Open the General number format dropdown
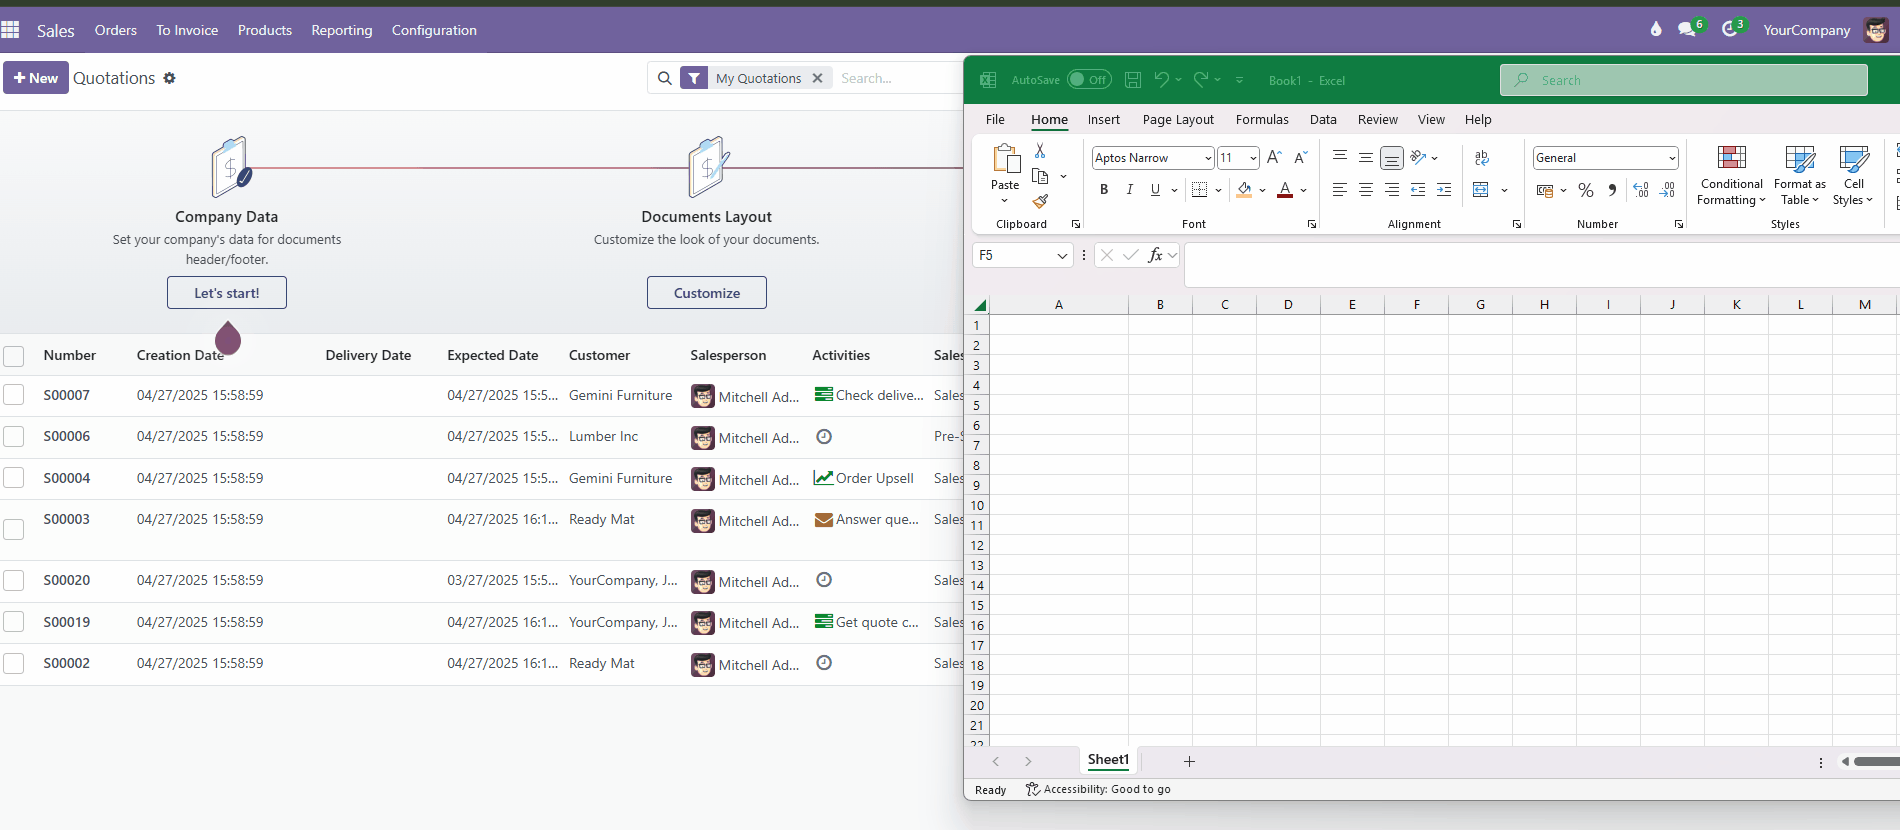This screenshot has height=830, width=1900. click(x=1672, y=158)
